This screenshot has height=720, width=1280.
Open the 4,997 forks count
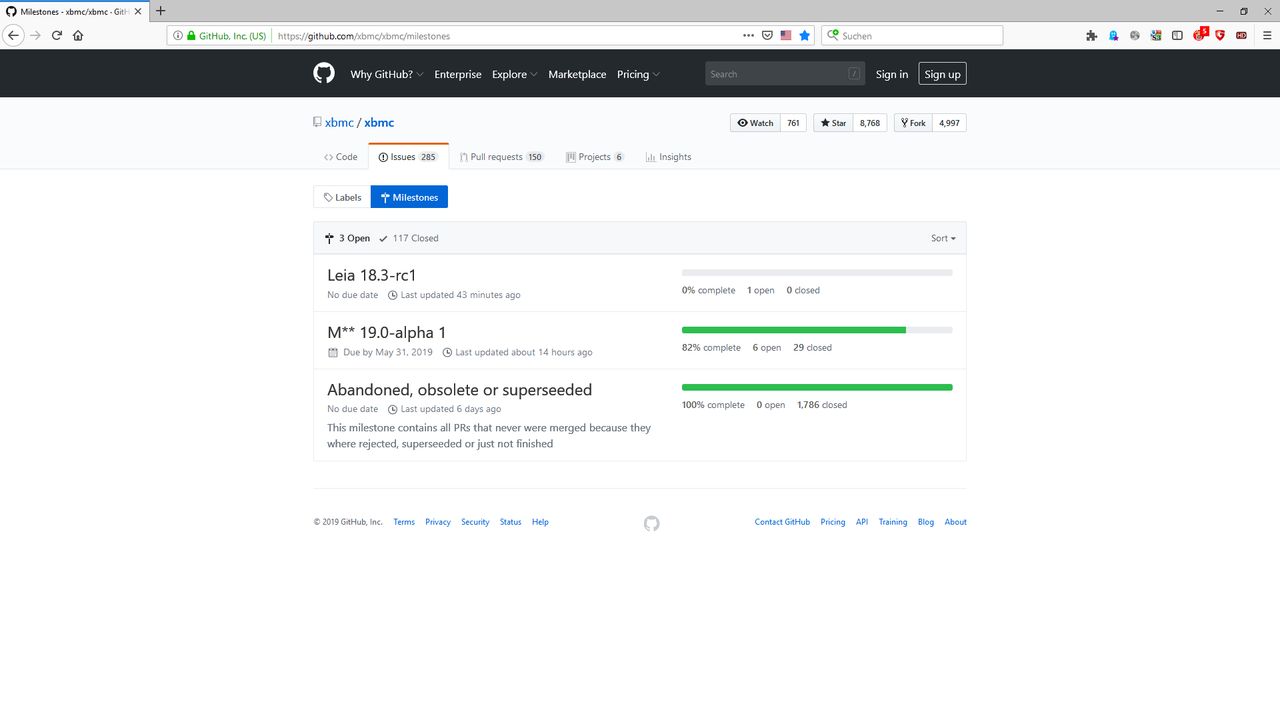coord(950,123)
